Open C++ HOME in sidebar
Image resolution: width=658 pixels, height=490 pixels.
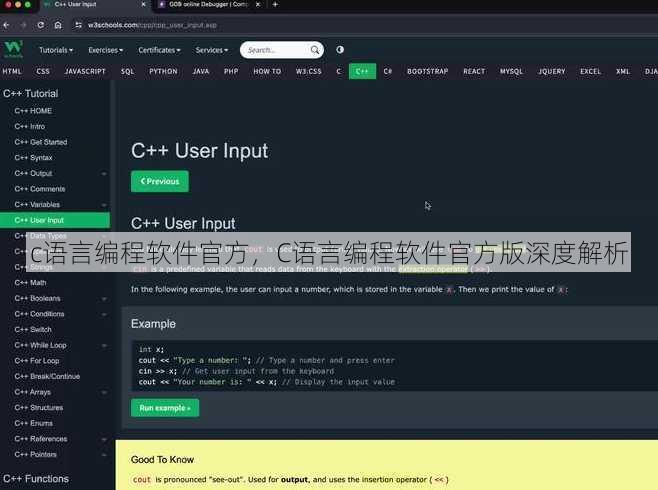point(33,111)
